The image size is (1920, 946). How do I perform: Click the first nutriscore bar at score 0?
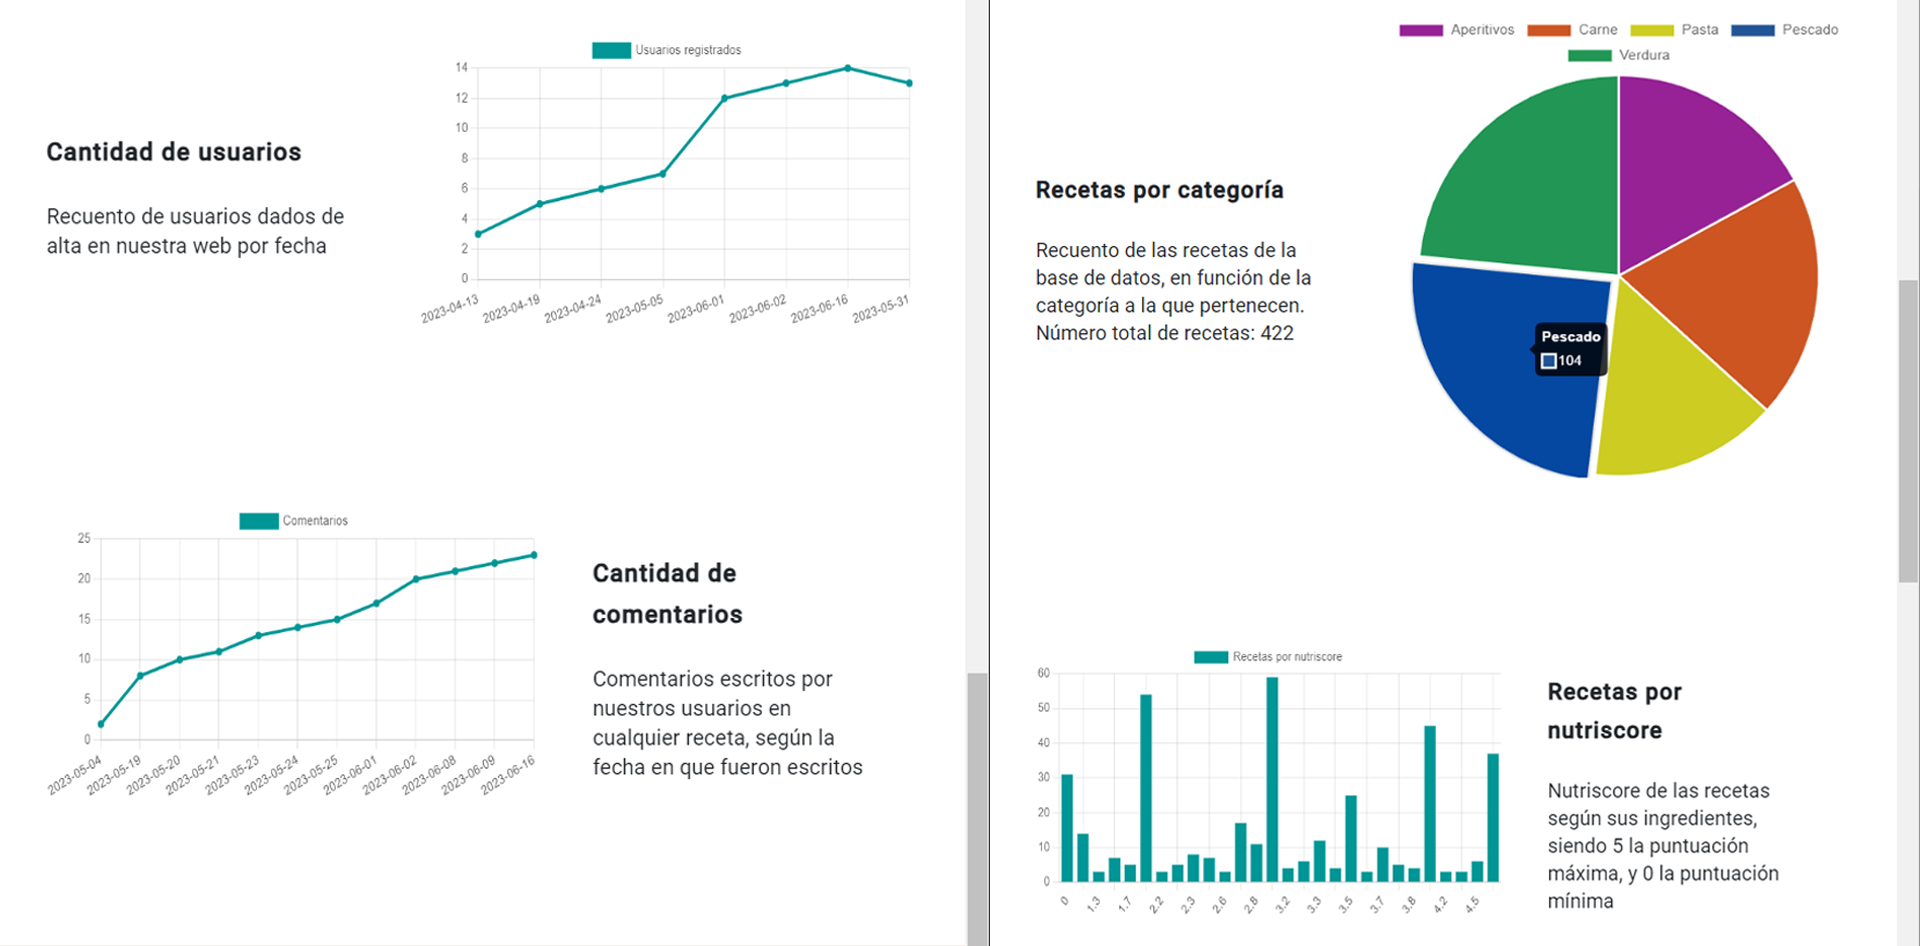(x=1067, y=828)
